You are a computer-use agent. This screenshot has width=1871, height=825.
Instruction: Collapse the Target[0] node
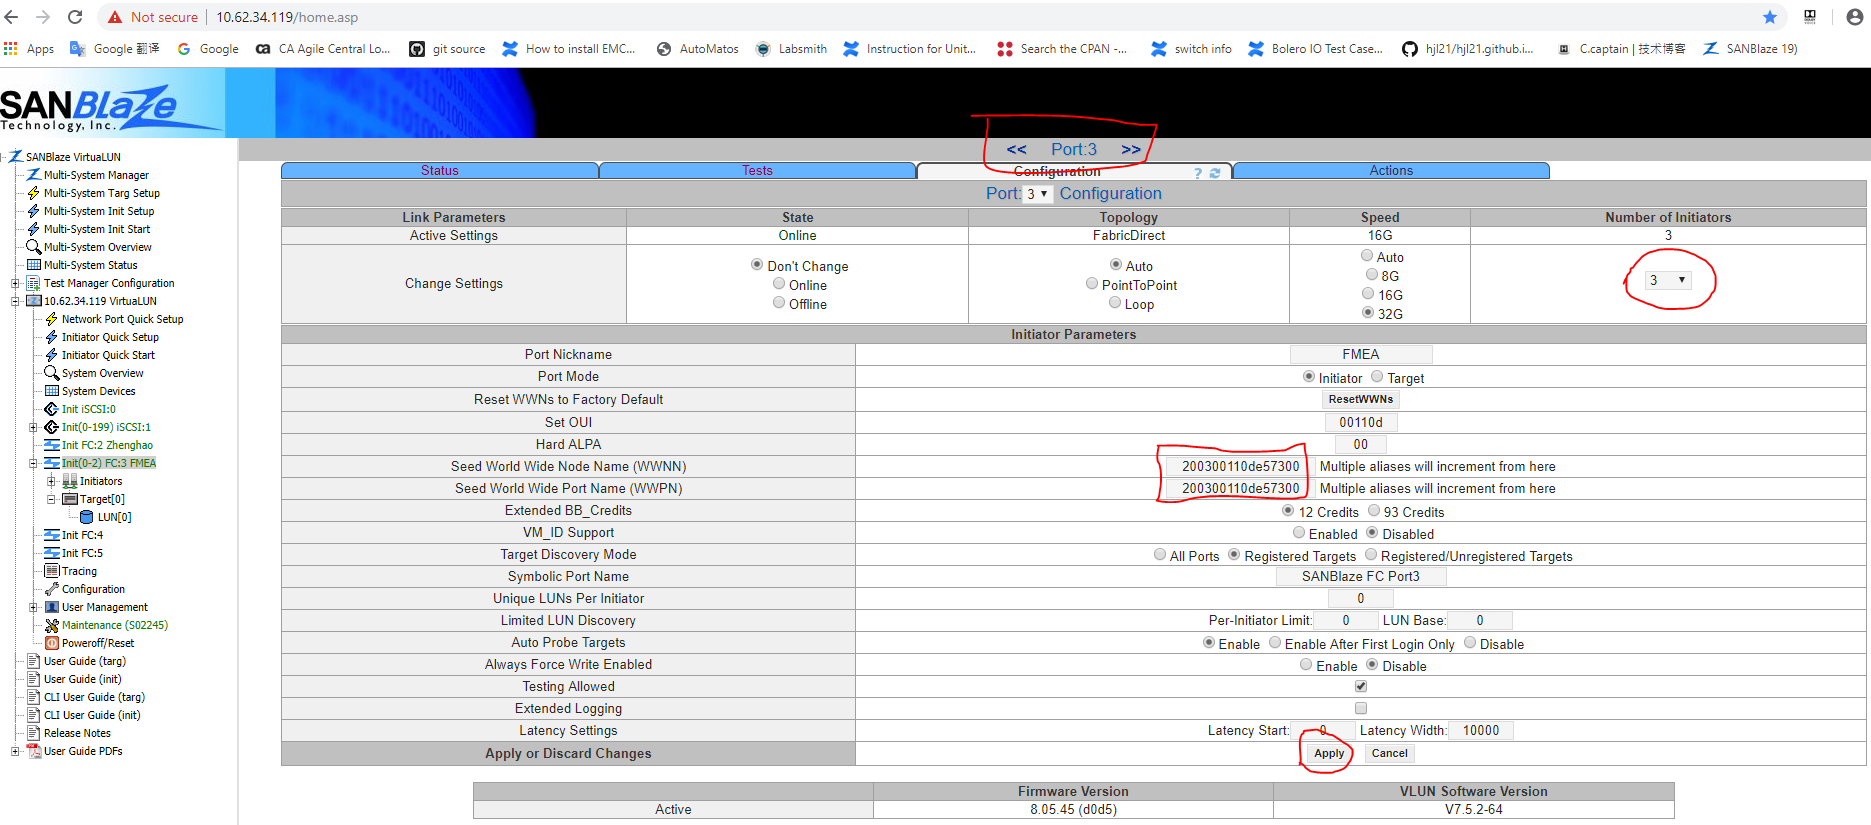(x=51, y=499)
